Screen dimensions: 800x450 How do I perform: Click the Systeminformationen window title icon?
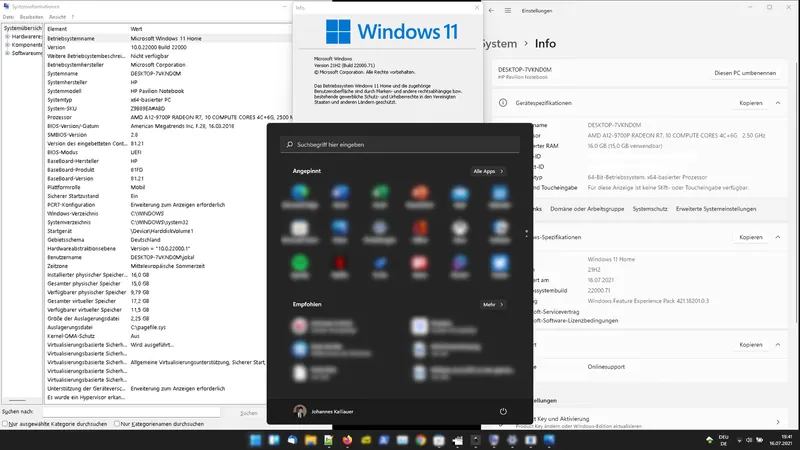click(6, 6)
